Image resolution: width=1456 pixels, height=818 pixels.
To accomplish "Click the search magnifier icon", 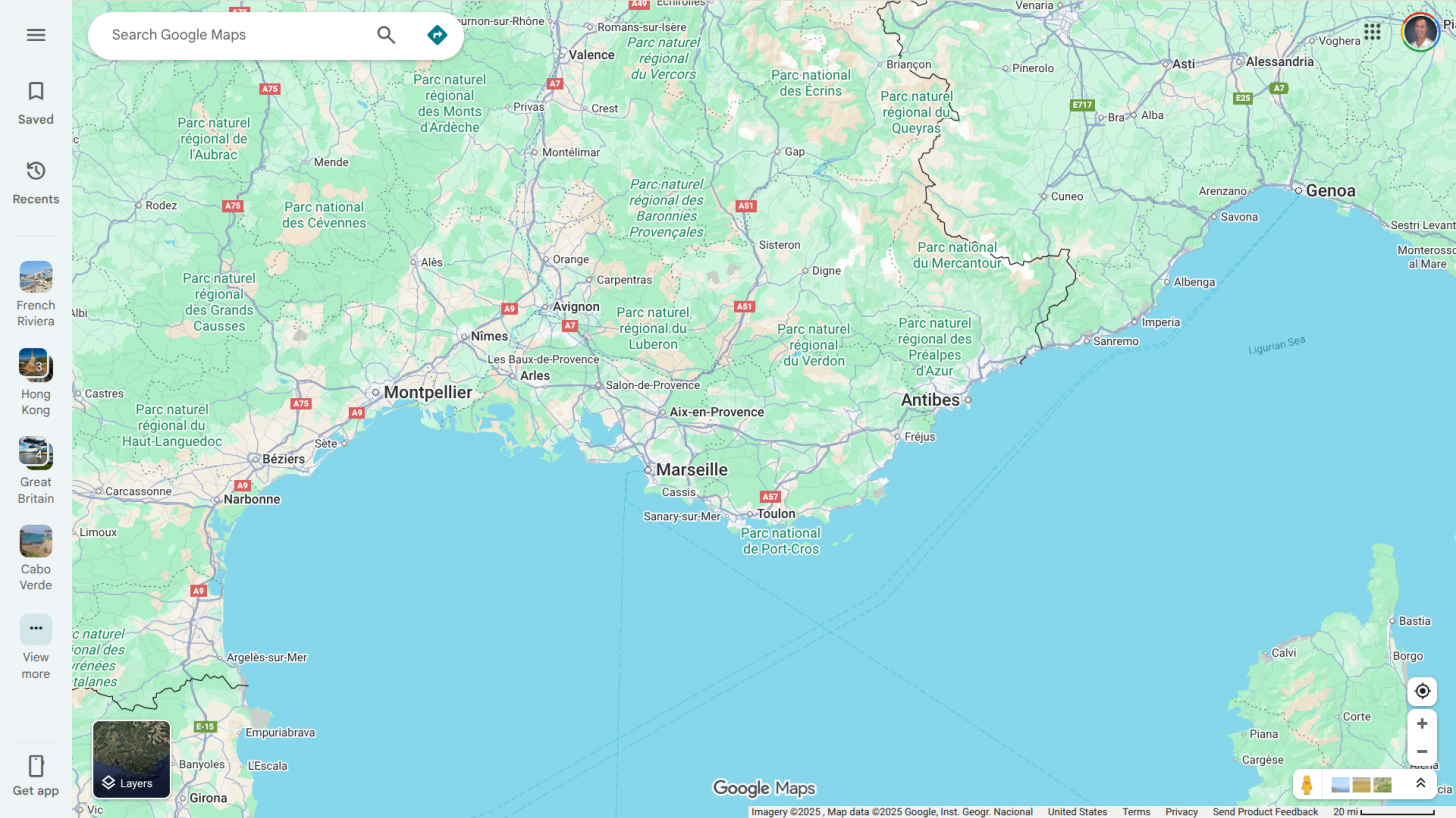I will point(386,35).
